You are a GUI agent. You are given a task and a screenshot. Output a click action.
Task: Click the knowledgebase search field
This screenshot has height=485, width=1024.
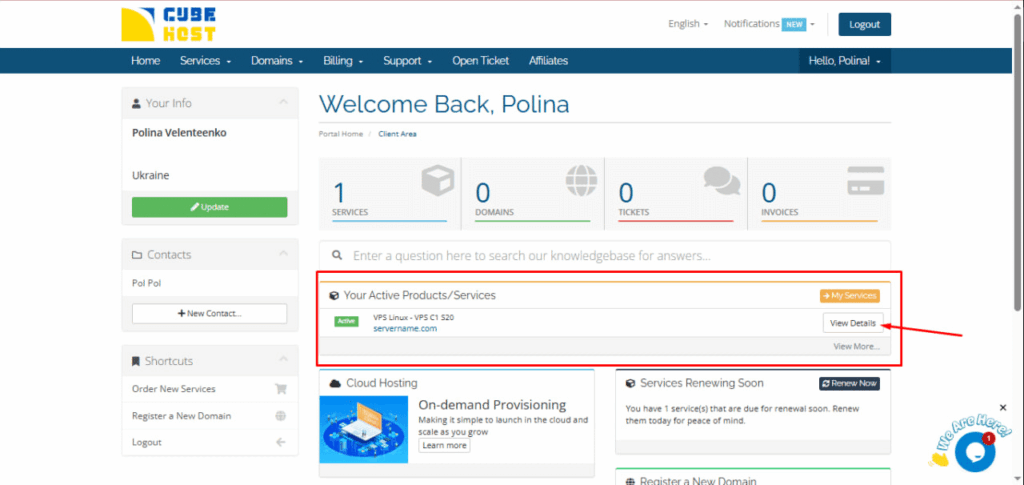pos(605,256)
